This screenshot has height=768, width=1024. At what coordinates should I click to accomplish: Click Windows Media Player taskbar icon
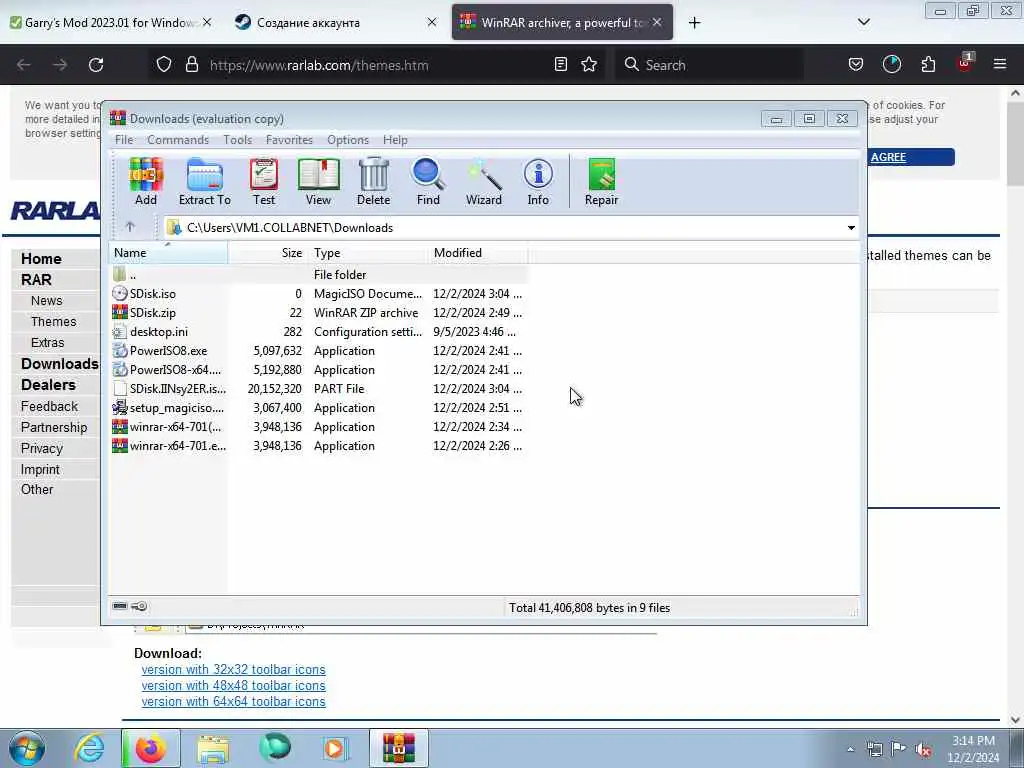(335, 748)
